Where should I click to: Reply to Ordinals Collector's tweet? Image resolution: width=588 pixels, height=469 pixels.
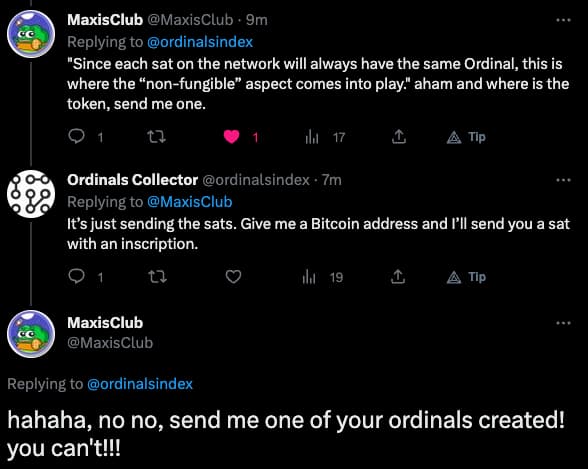[76, 277]
